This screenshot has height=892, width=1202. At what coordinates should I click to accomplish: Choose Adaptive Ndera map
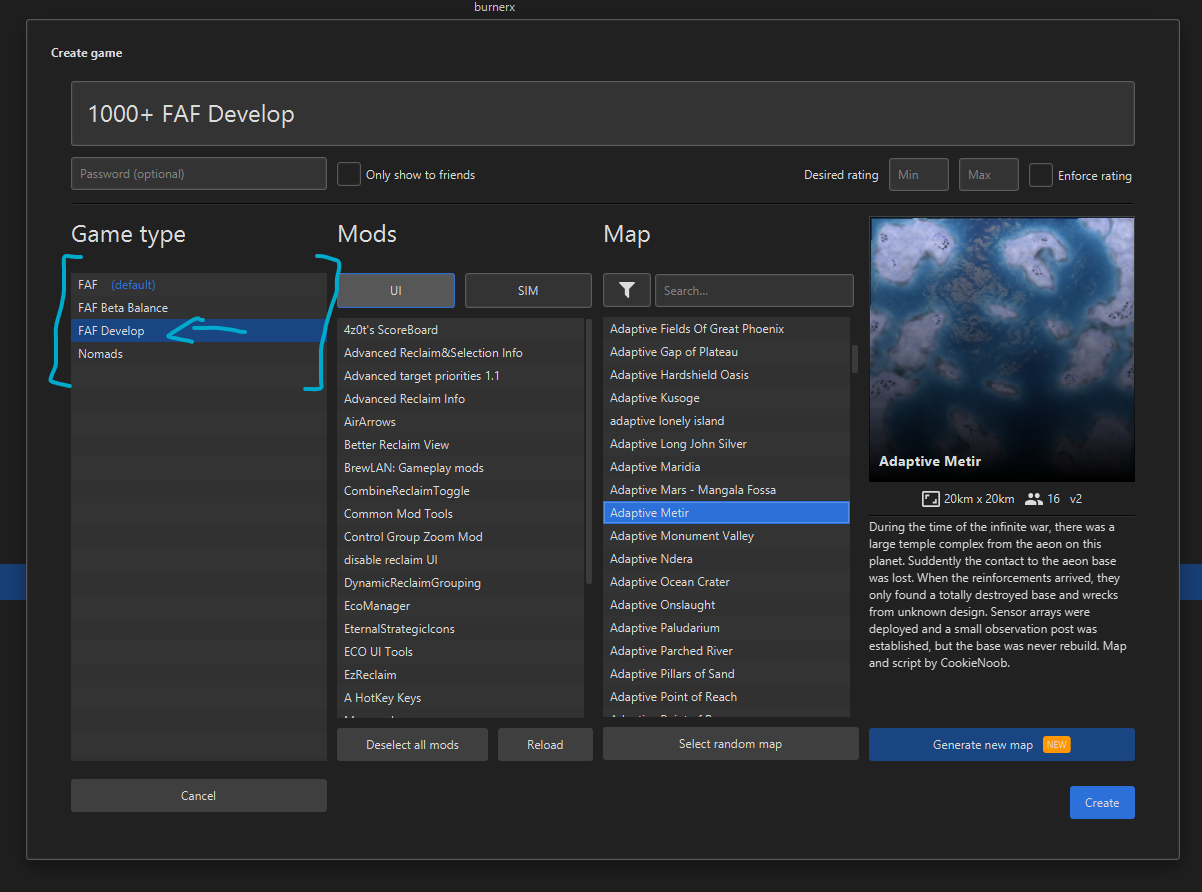tap(726, 559)
